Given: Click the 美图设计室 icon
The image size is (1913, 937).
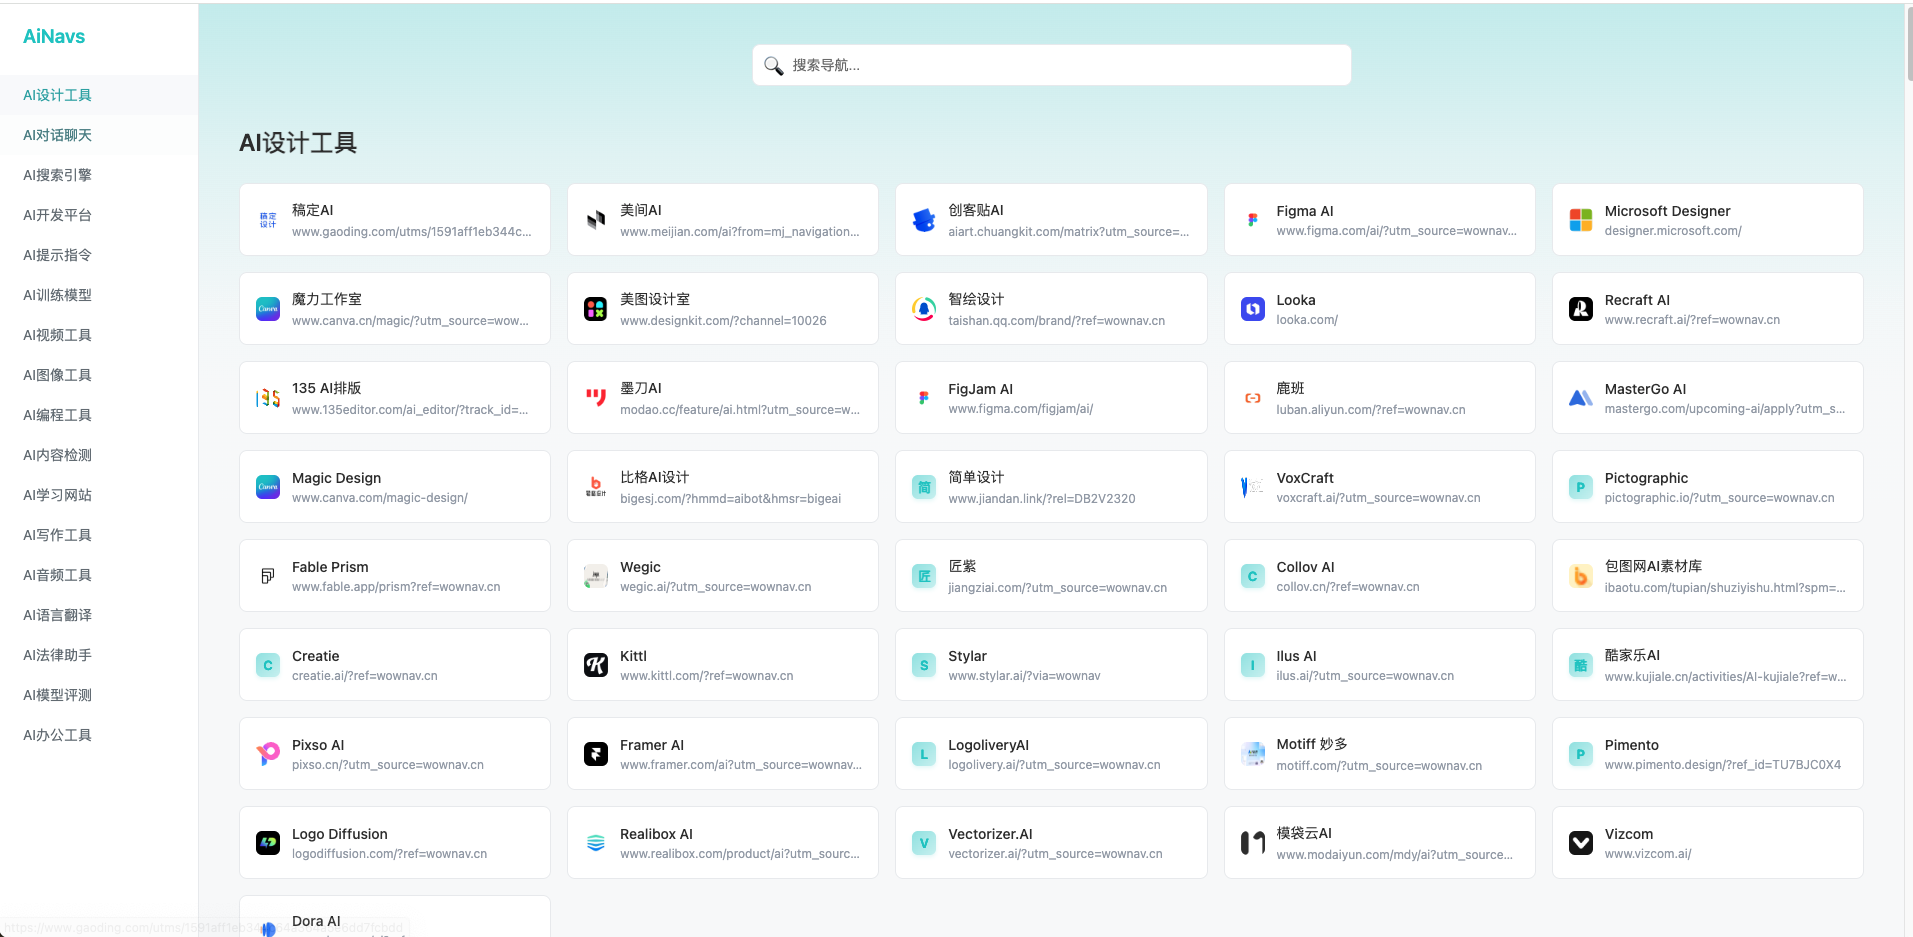Looking at the screenshot, I should pyautogui.click(x=596, y=309).
